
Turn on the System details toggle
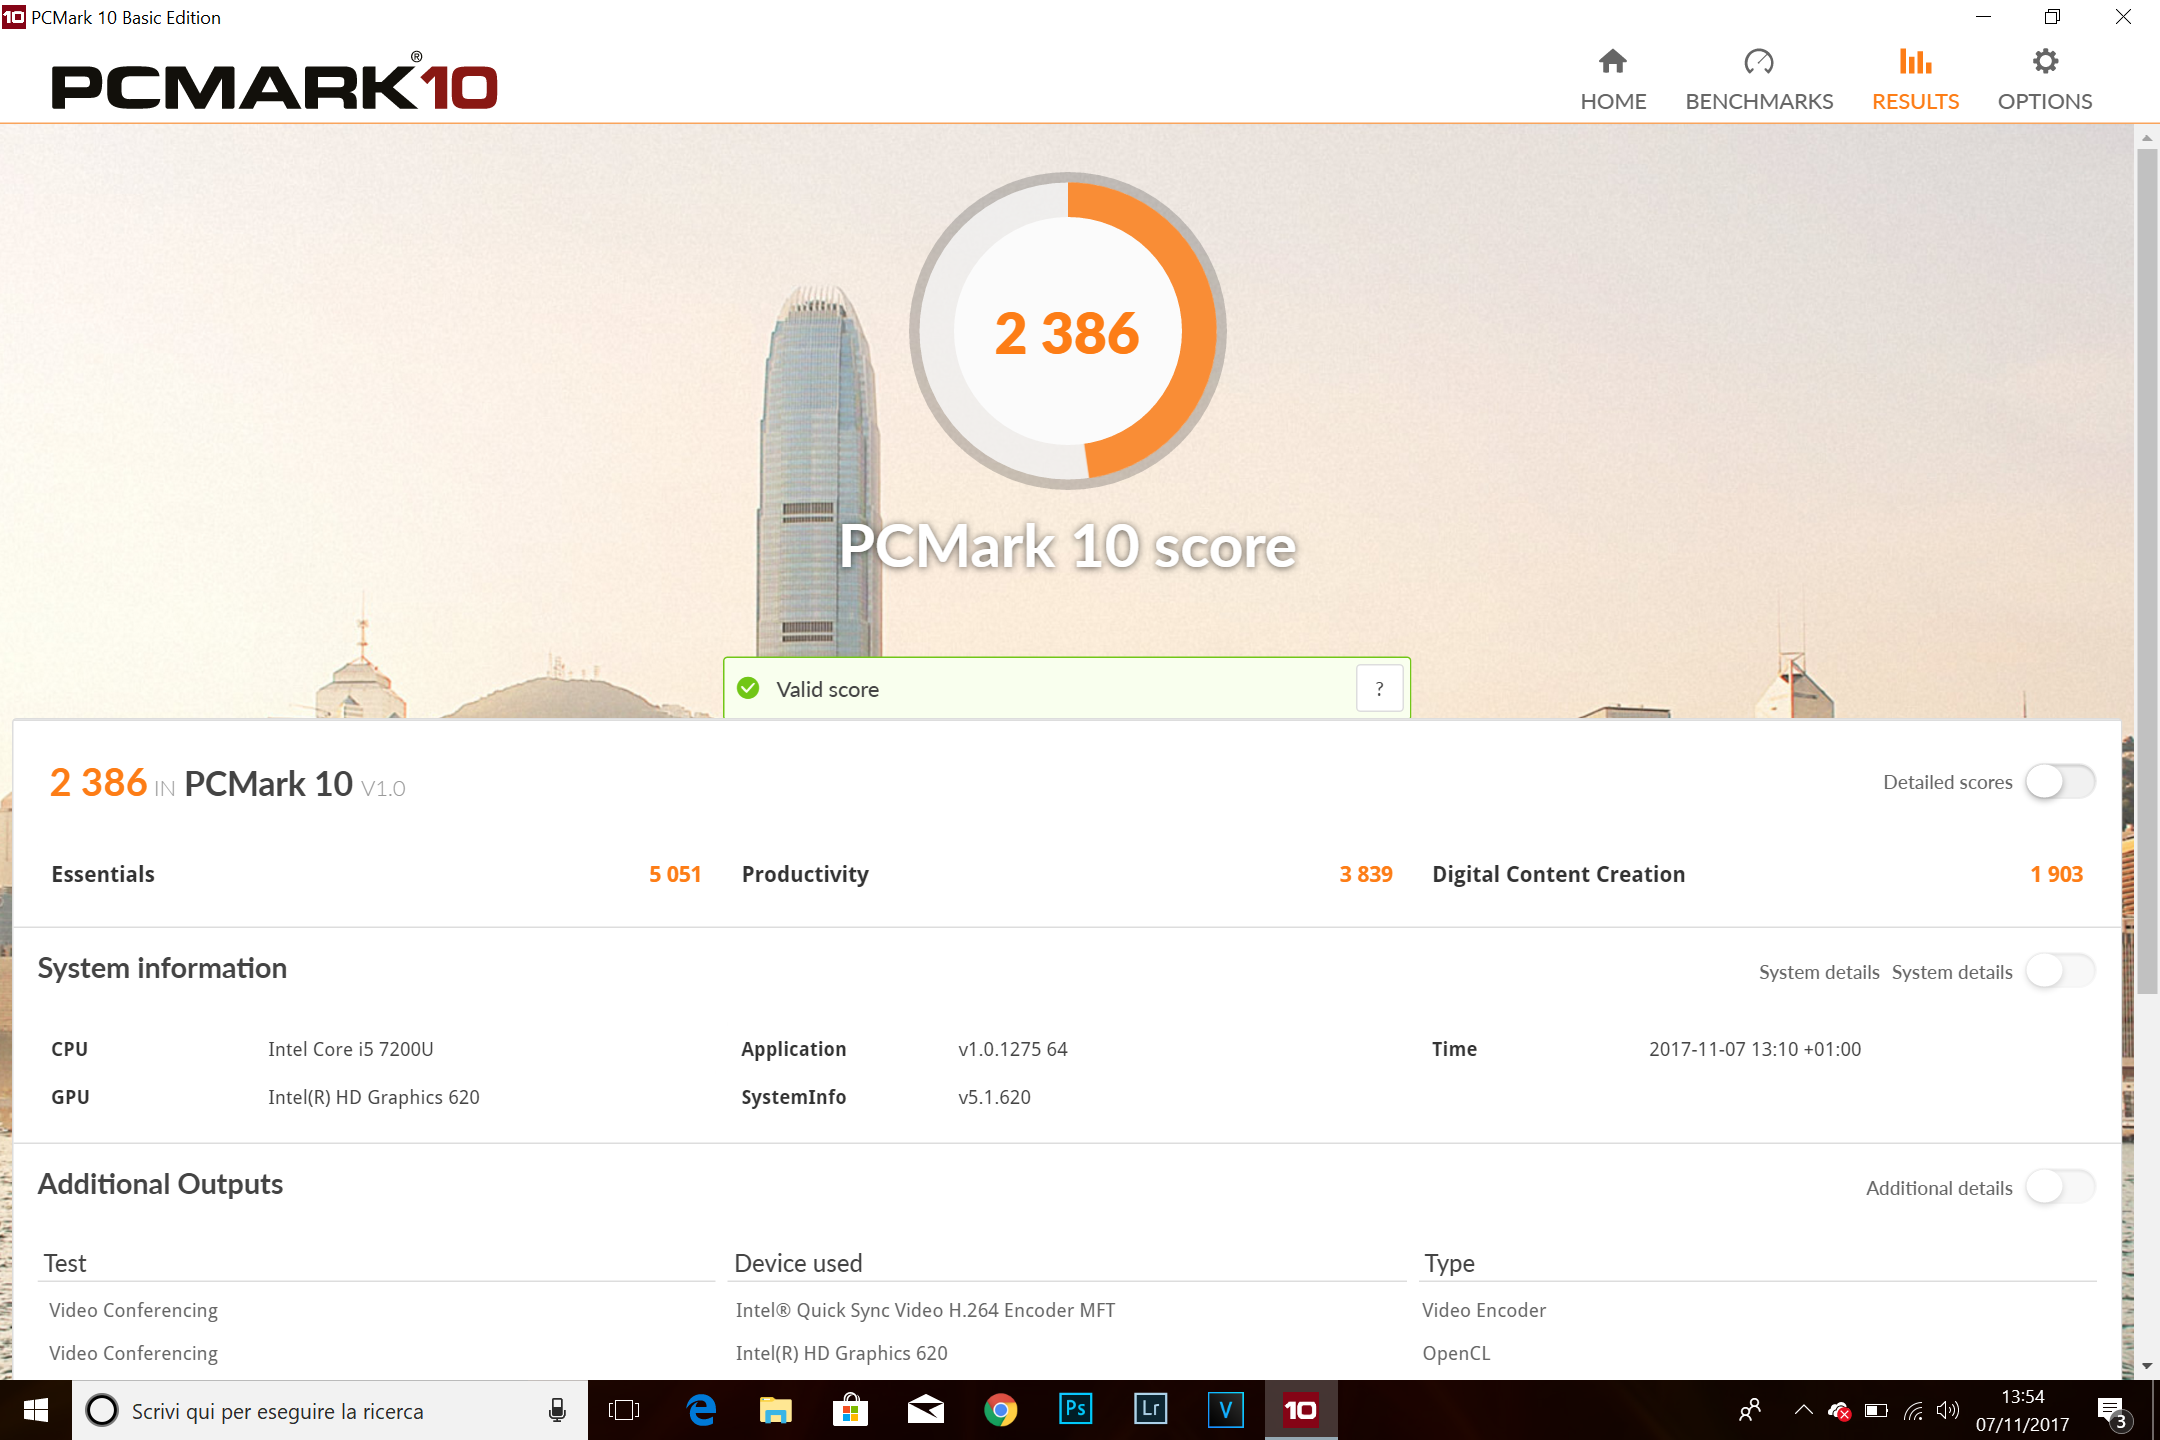tap(2059, 971)
